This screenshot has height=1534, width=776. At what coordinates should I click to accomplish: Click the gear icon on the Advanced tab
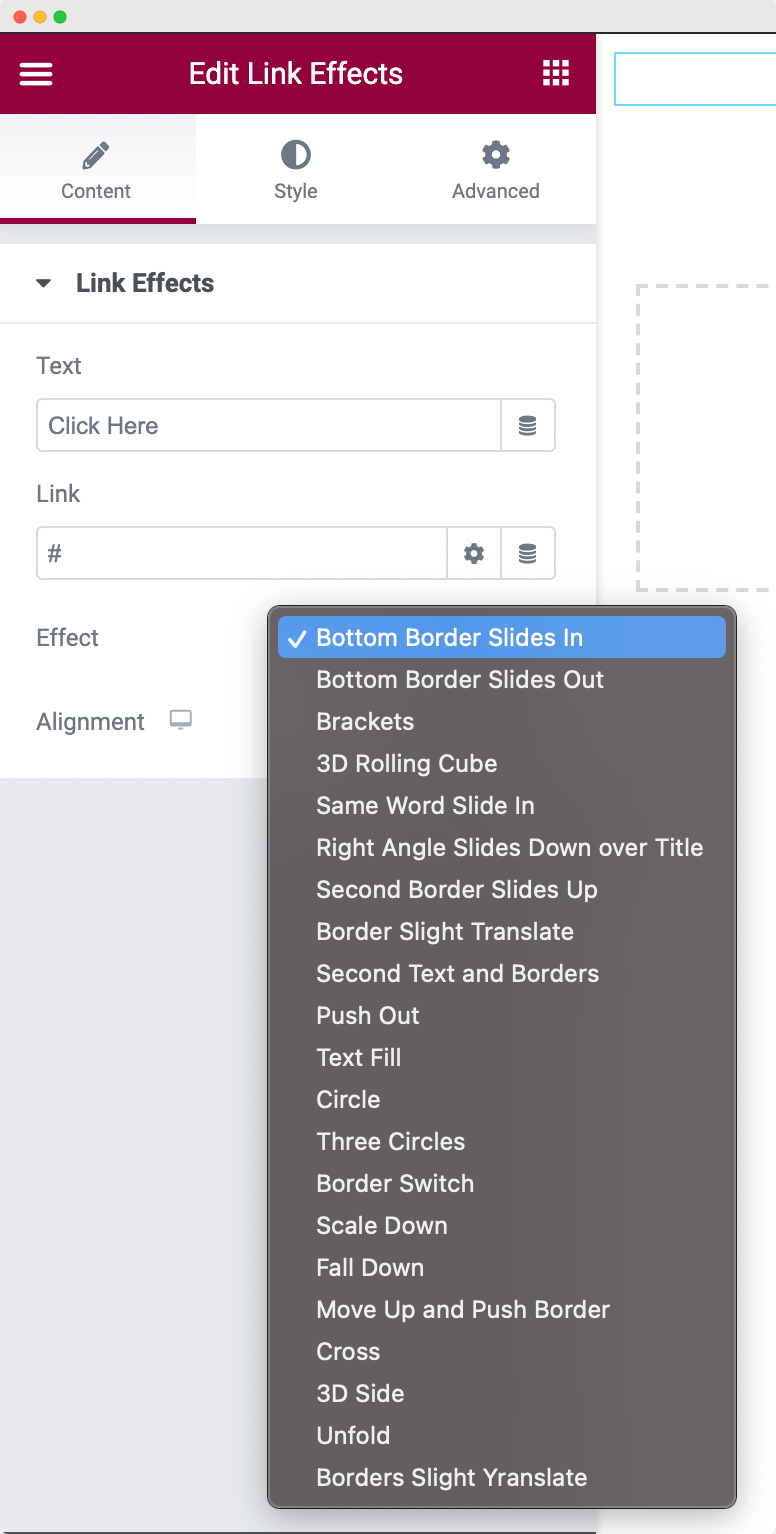click(495, 154)
